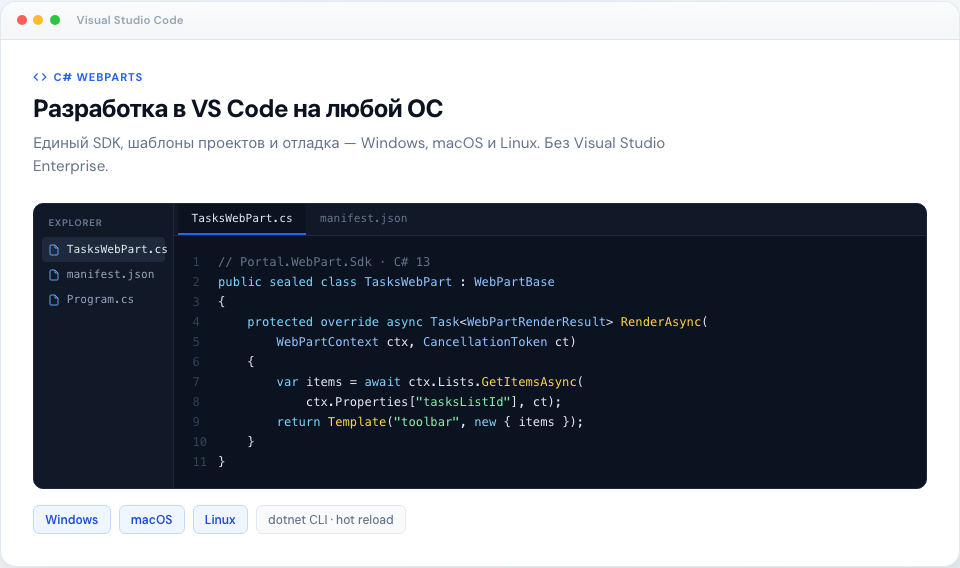Click WebPartBase in the code
Screen dimensions: 960x568
514,282
